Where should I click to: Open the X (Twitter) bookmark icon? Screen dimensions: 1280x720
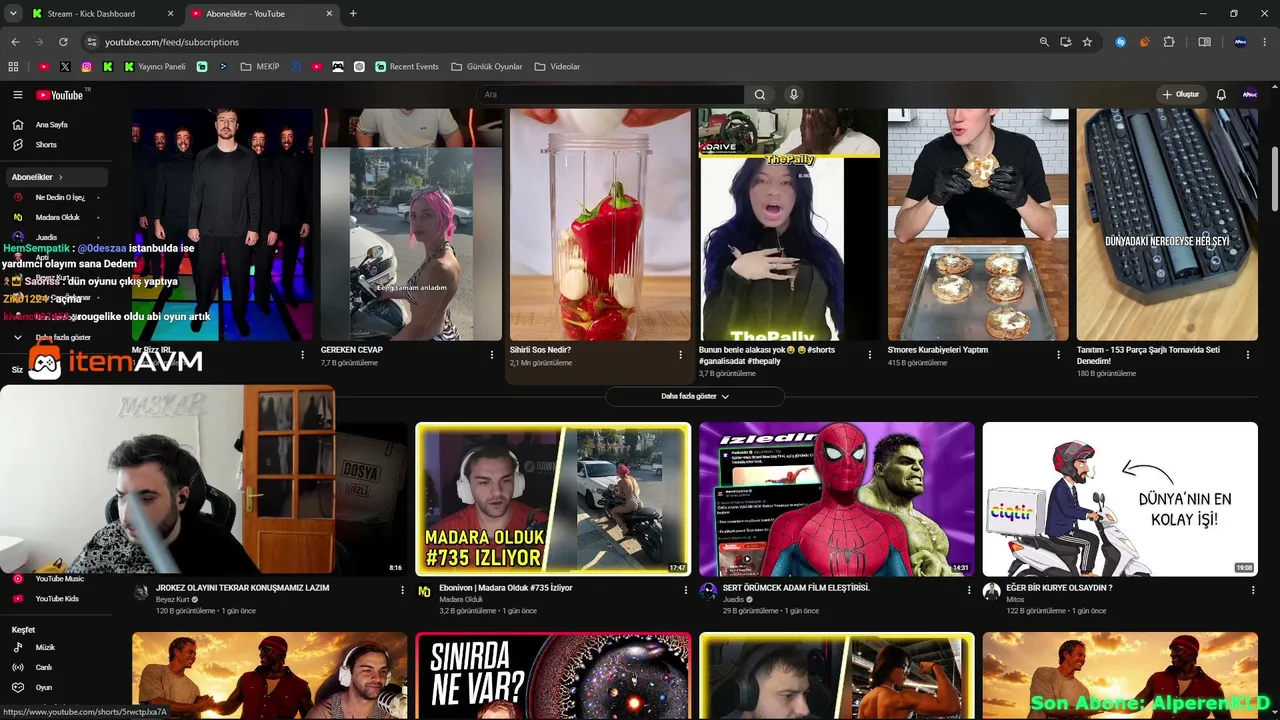(x=65, y=67)
